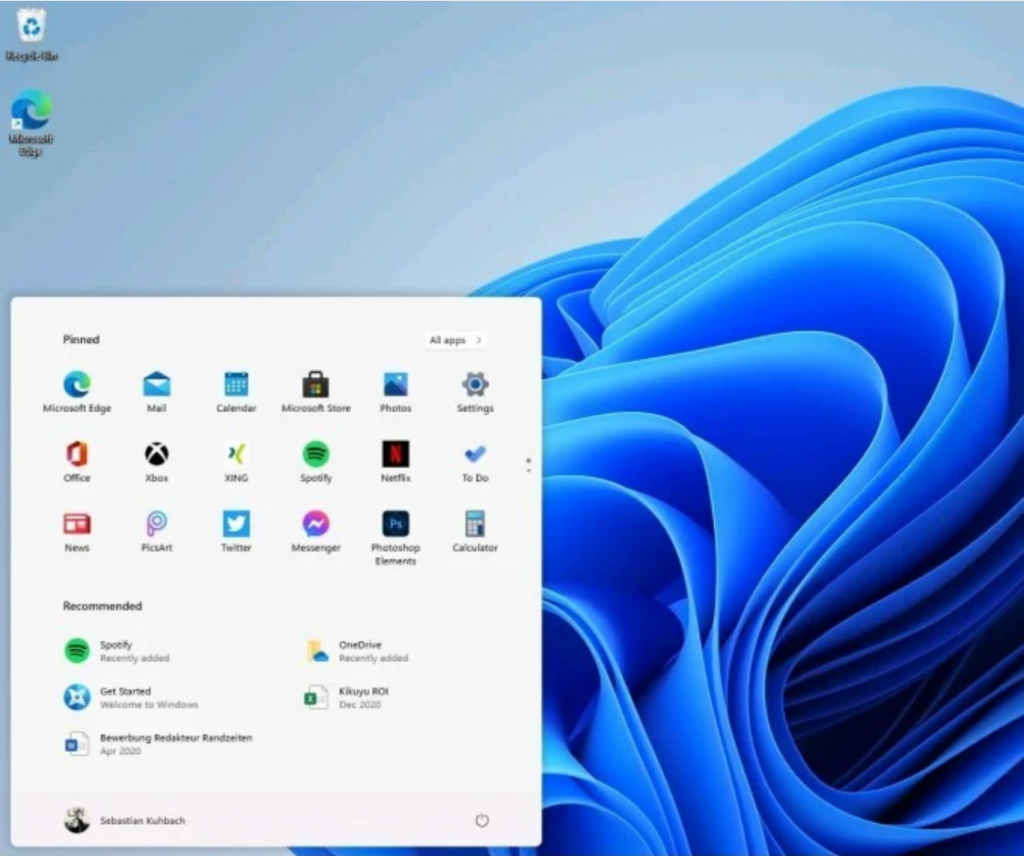Click the pinned apps page dots
Screen dimensions: 1024x856
tap(528, 466)
